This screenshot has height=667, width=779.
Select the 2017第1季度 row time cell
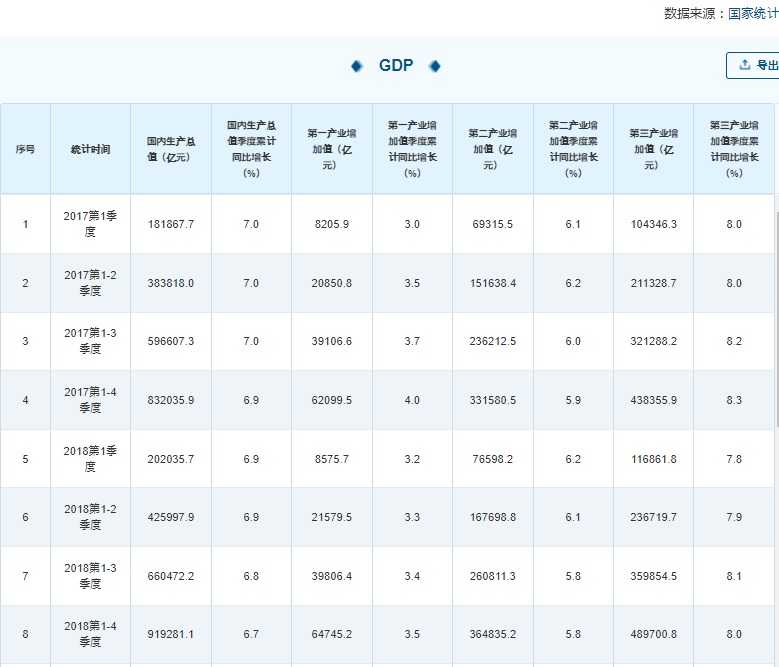click(90, 224)
